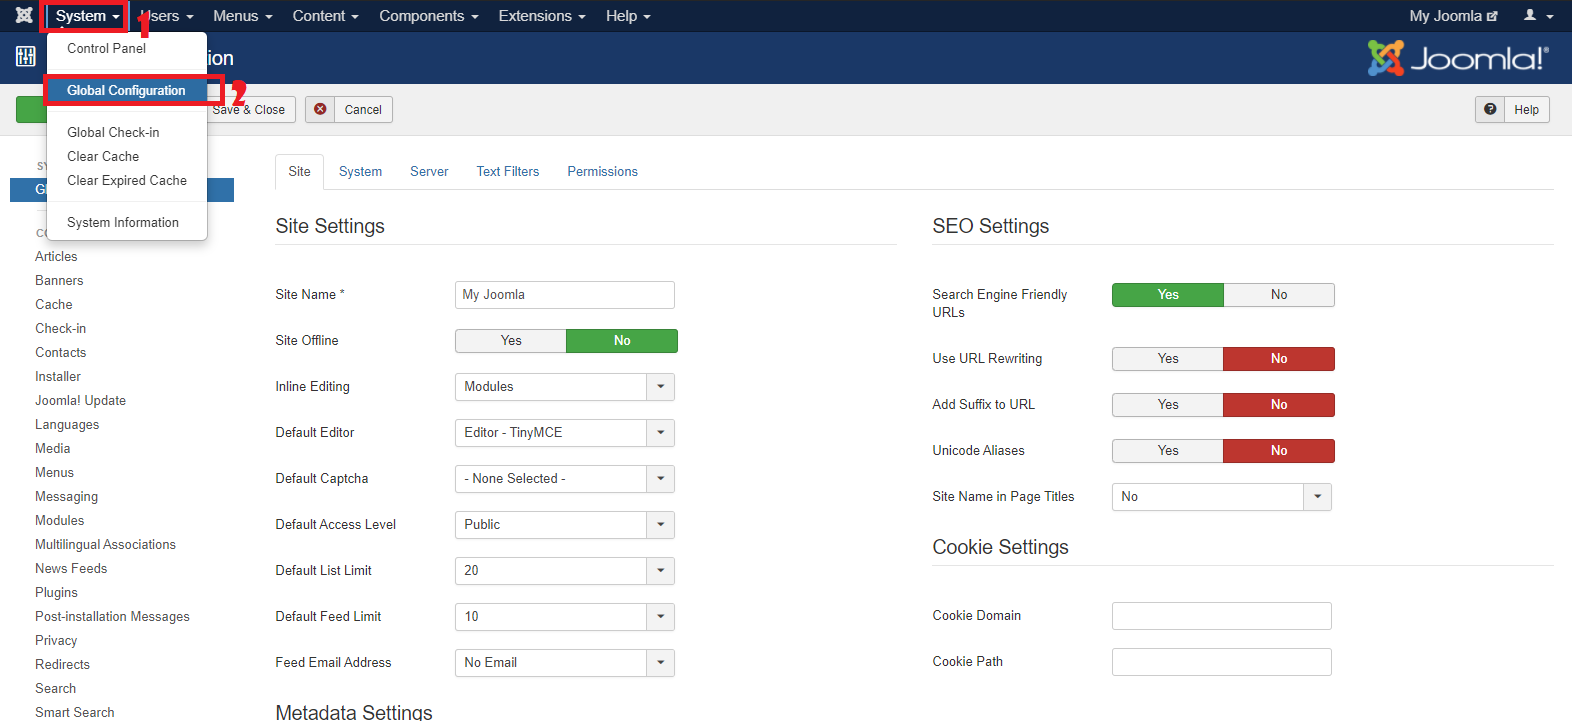Open the Extensions menu
The image size is (1572, 721).
pos(542,16)
